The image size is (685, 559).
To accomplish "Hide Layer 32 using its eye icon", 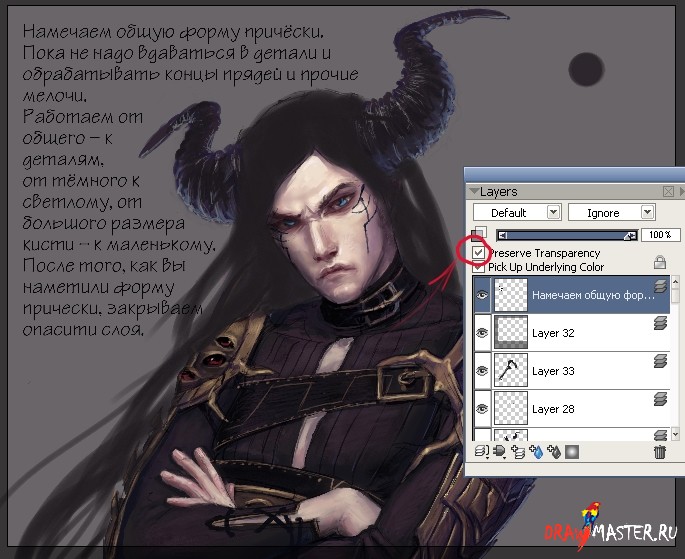I will tap(482, 333).
